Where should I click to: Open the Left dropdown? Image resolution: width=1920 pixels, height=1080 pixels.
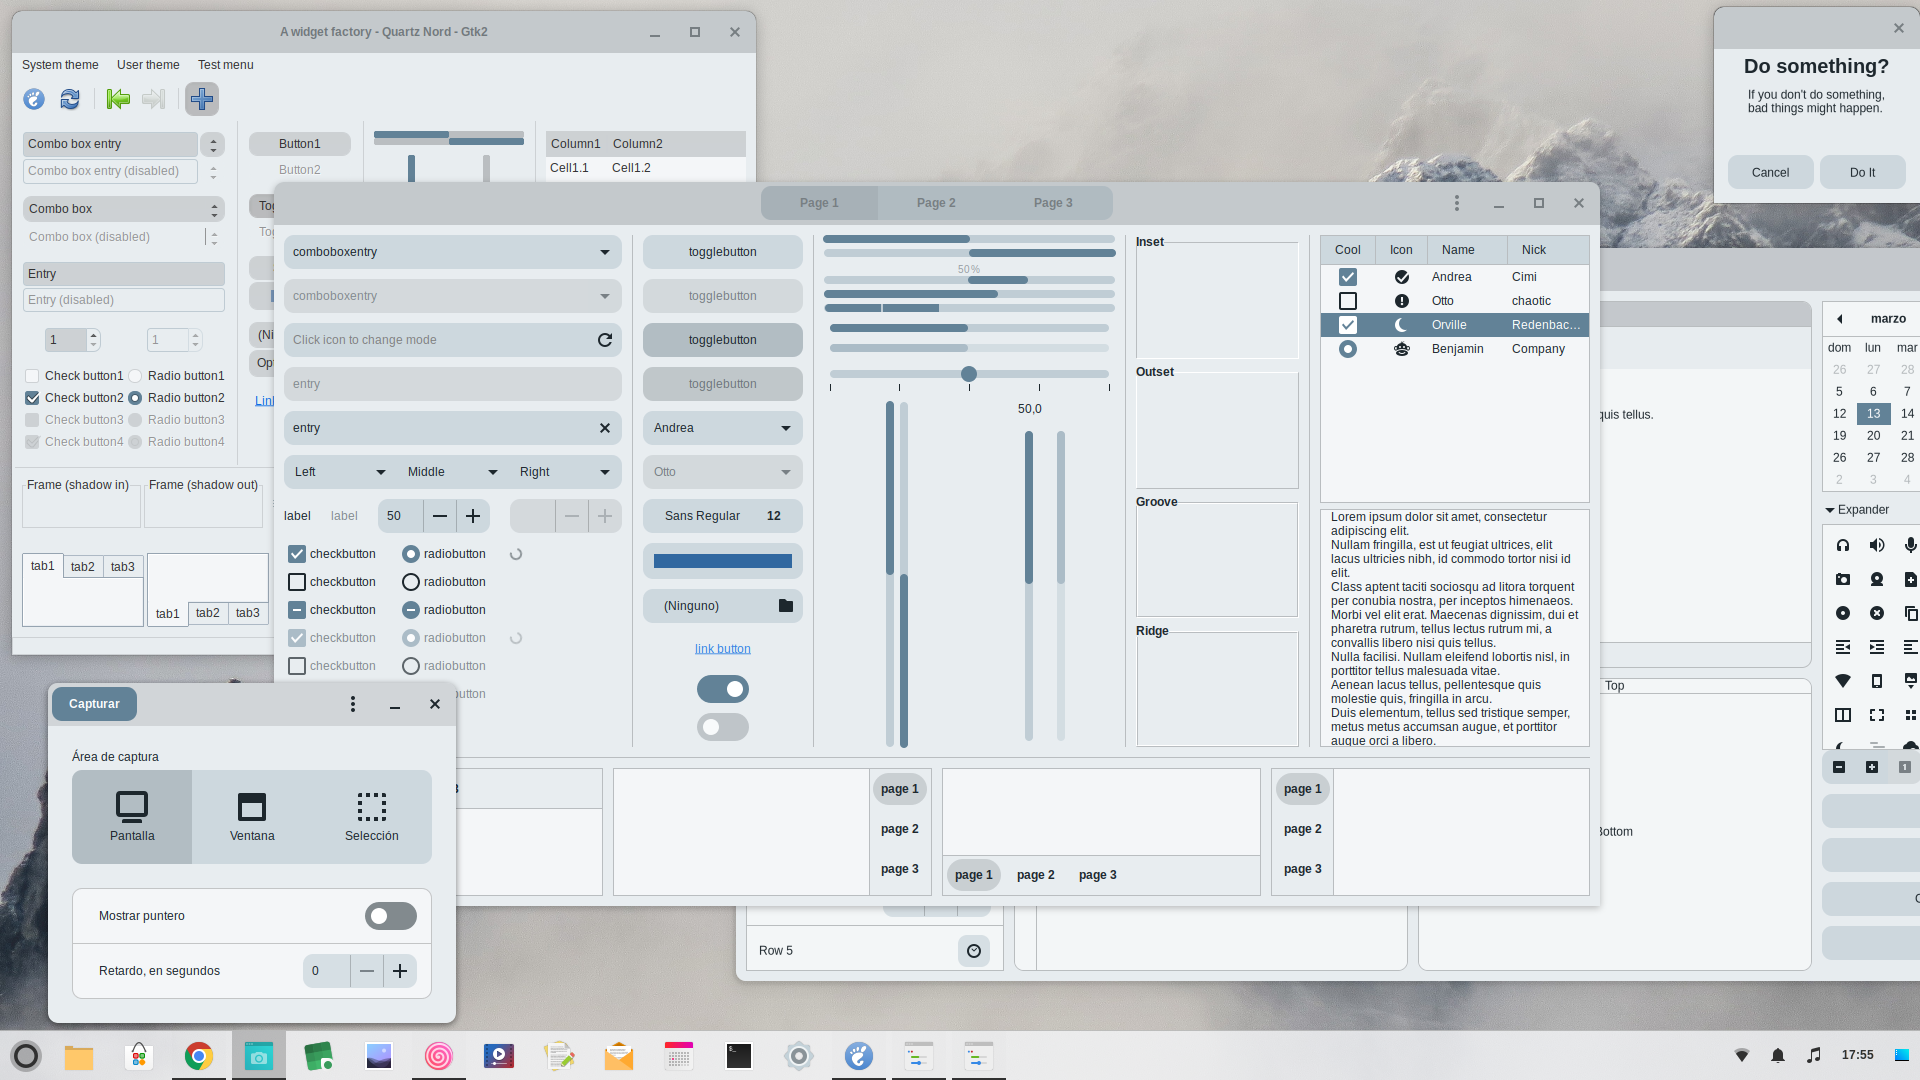click(x=340, y=472)
